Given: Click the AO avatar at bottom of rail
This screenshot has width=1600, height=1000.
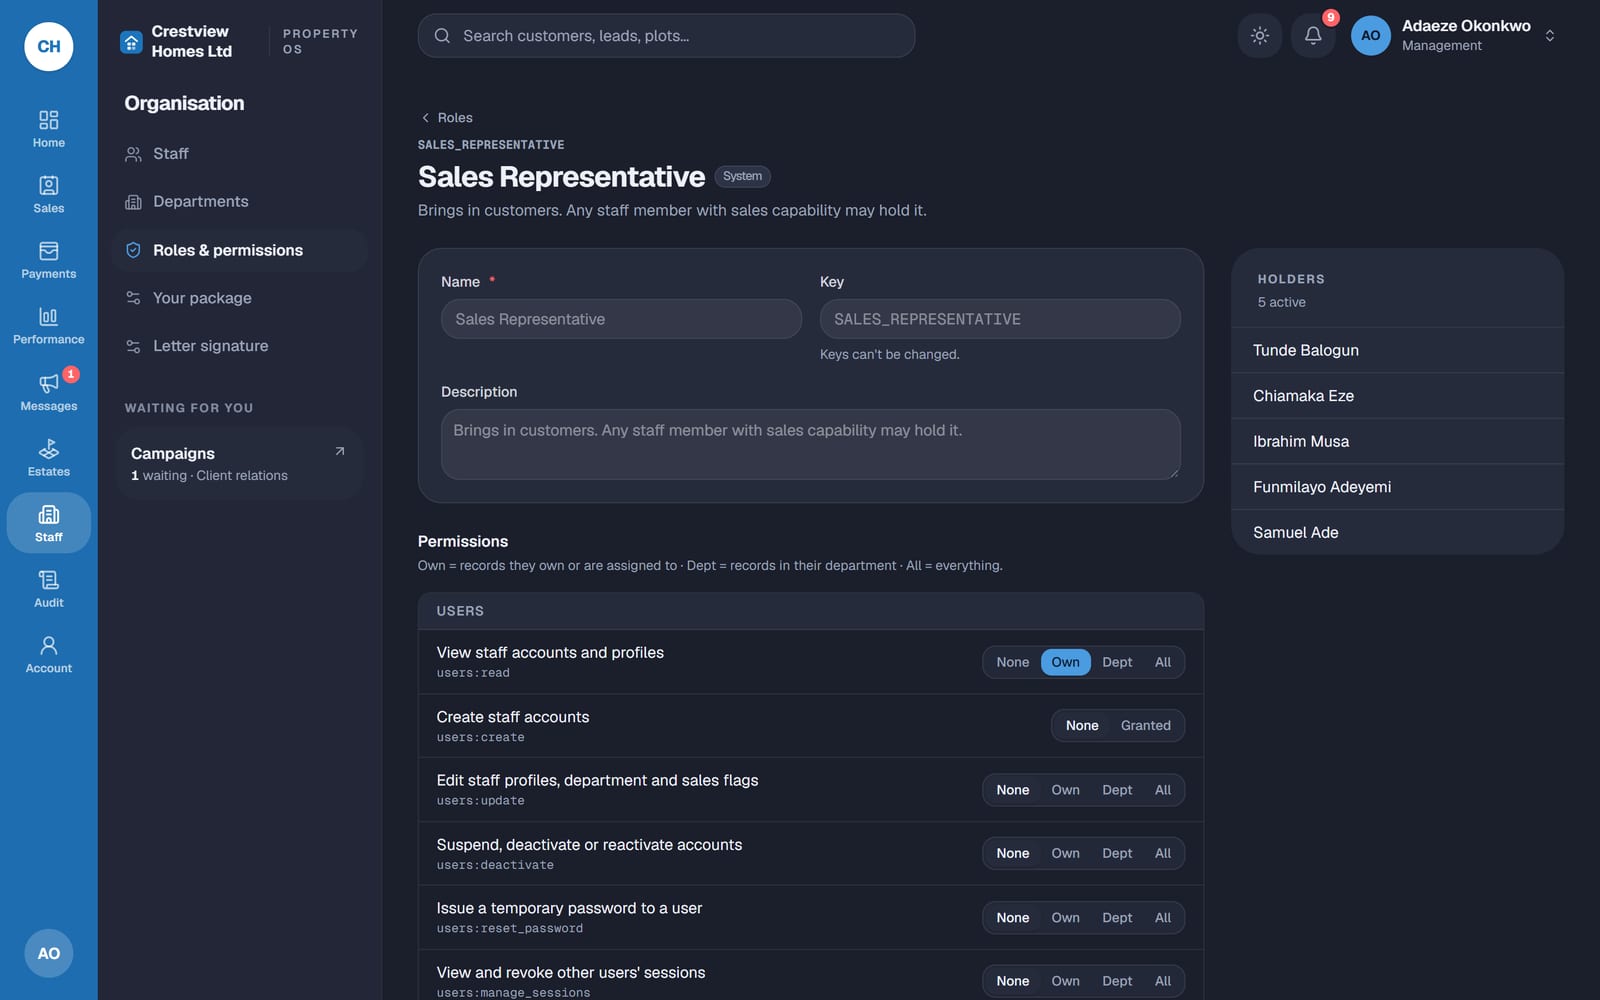Looking at the screenshot, I should pos(49,953).
